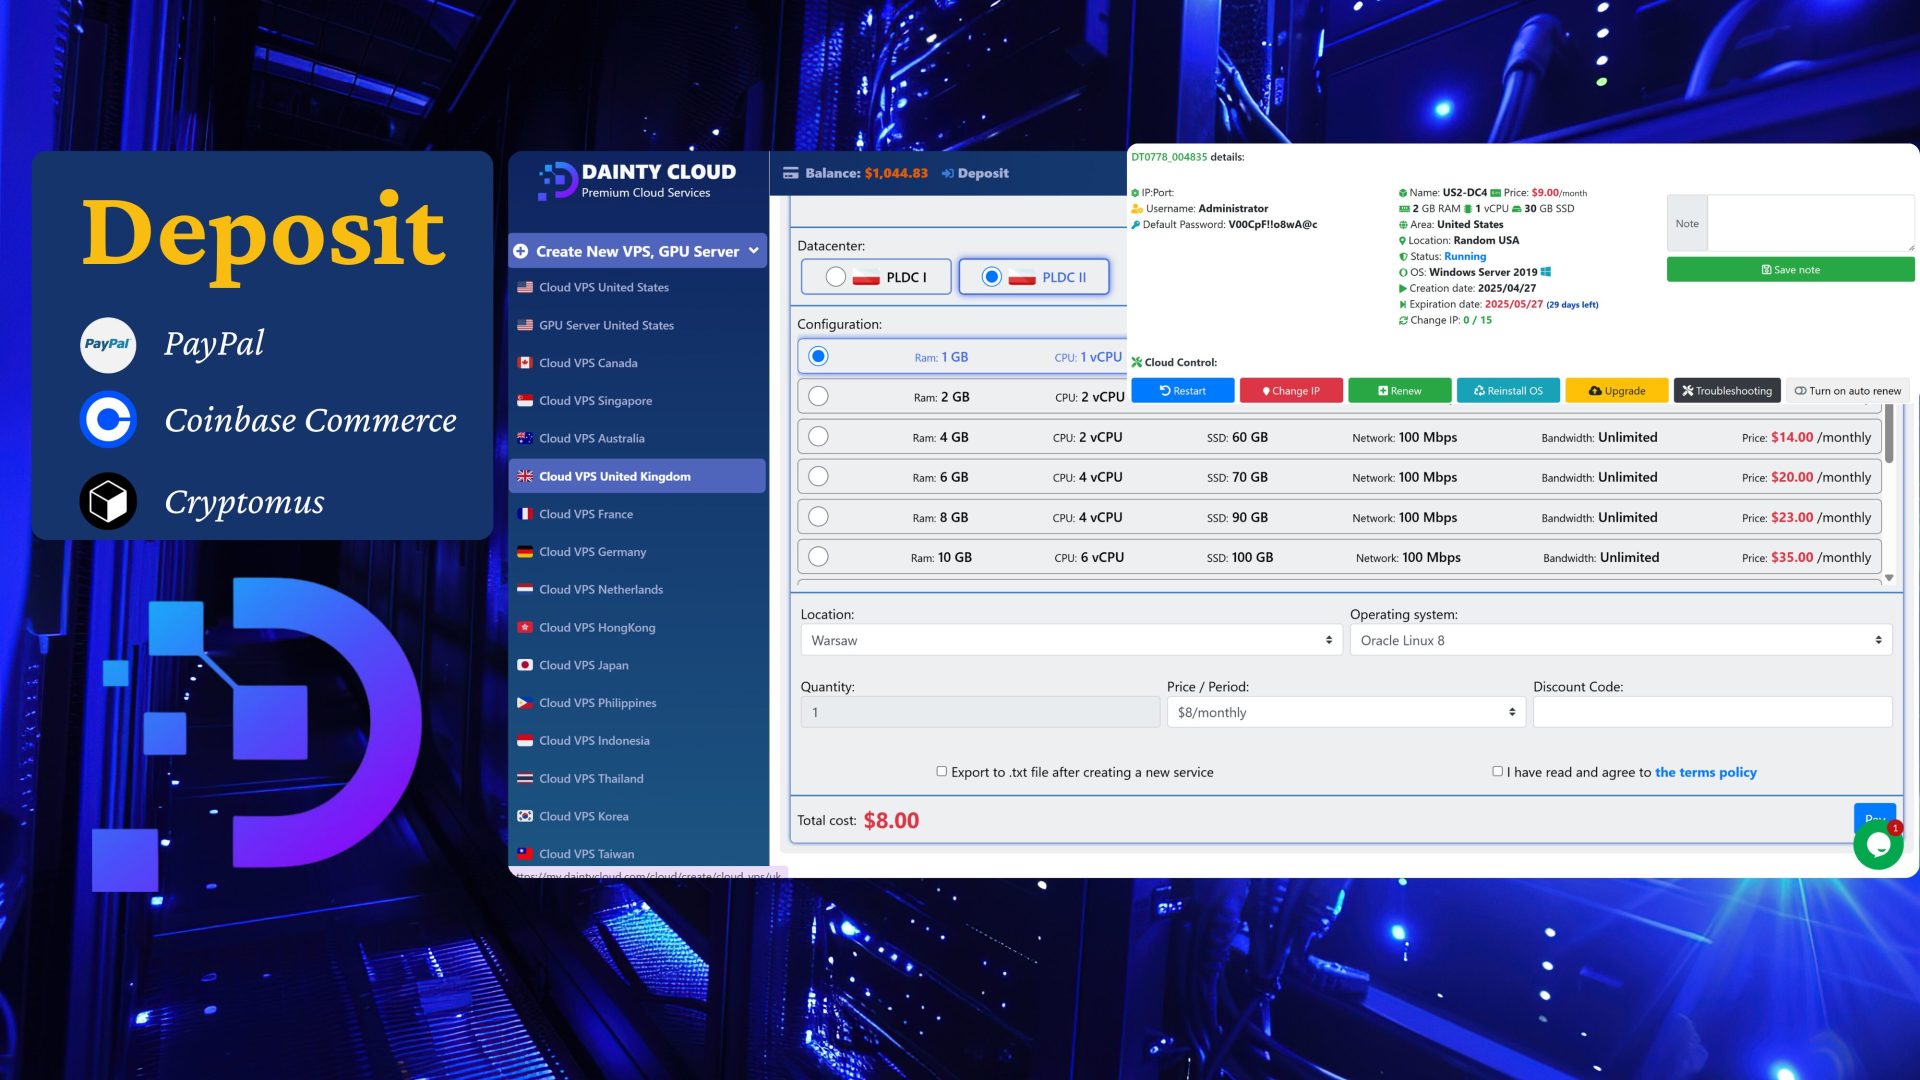Click the Netherlands flag icon
Viewport: 1920px width, 1080px height.
click(525, 590)
